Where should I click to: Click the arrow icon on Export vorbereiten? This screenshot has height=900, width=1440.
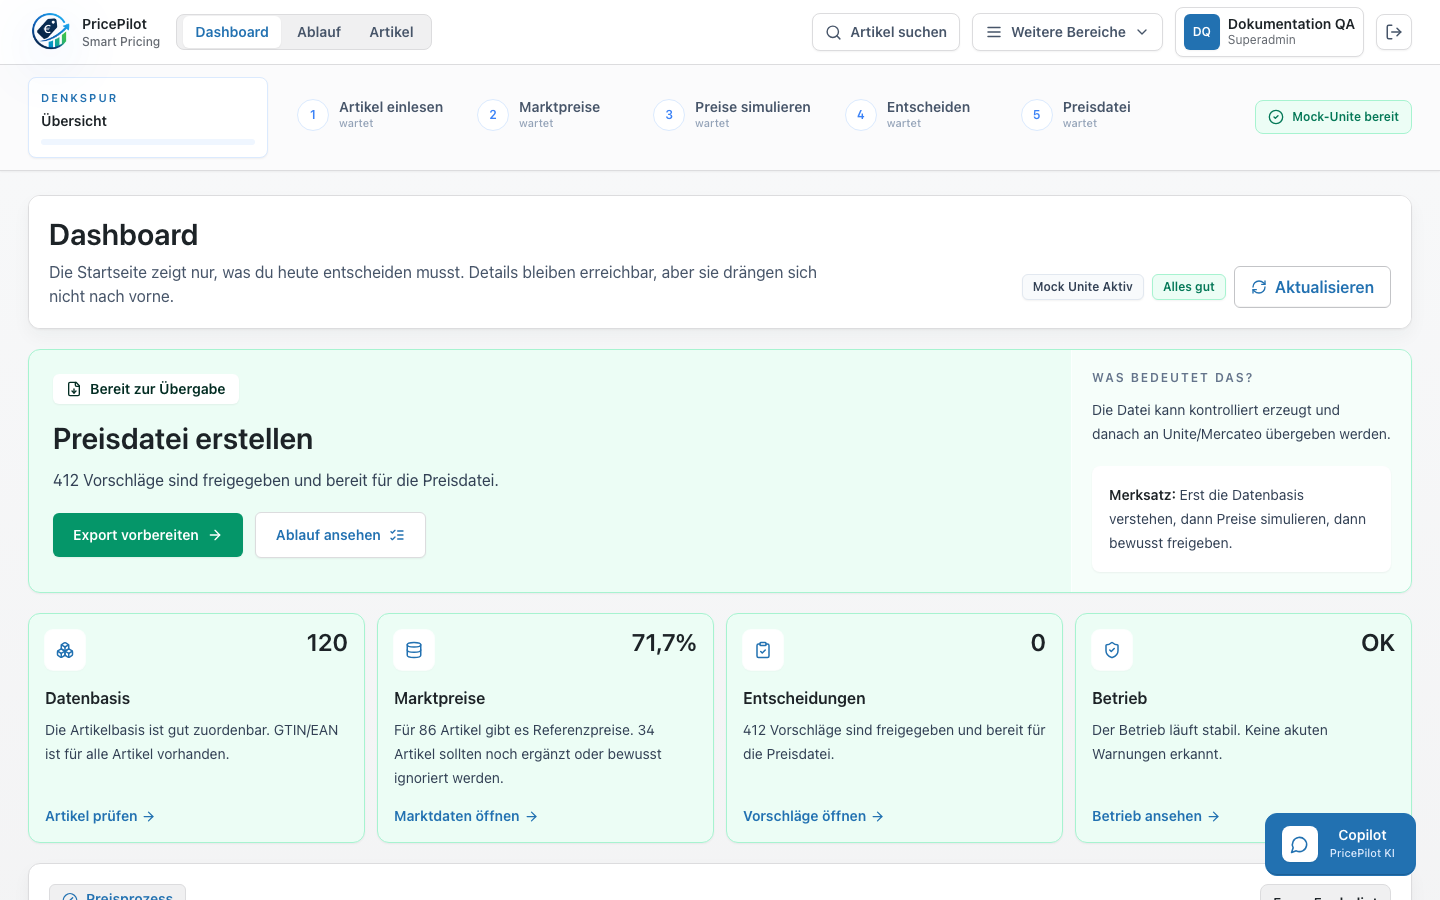coord(215,535)
